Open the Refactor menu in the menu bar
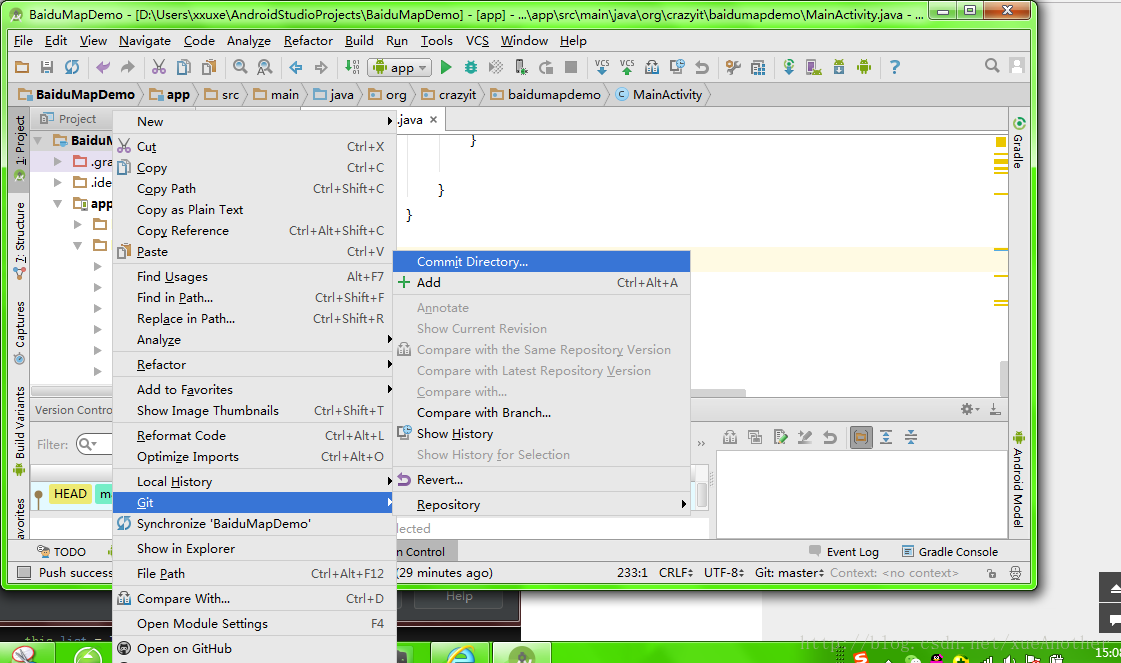 tap(308, 41)
